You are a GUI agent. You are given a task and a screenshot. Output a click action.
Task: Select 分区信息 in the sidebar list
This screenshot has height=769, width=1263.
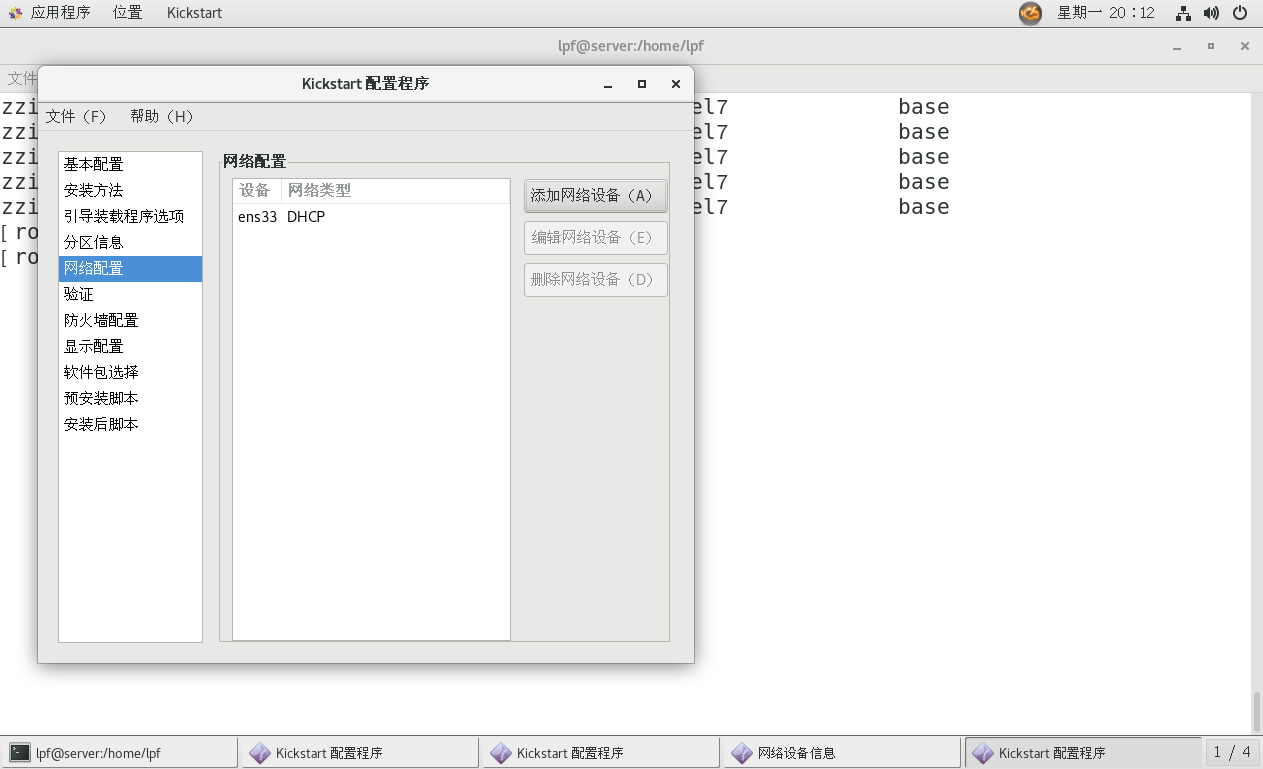(130, 242)
